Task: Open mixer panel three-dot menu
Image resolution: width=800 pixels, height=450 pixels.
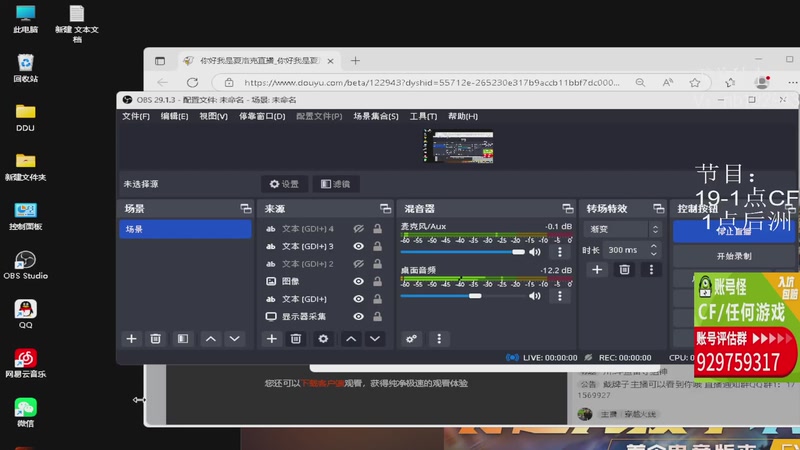Action: (x=439, y=339)
